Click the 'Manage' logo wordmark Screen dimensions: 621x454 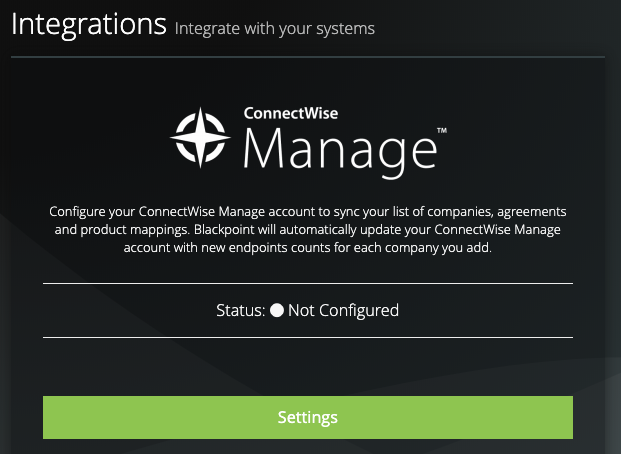click(x=341, y=152)
